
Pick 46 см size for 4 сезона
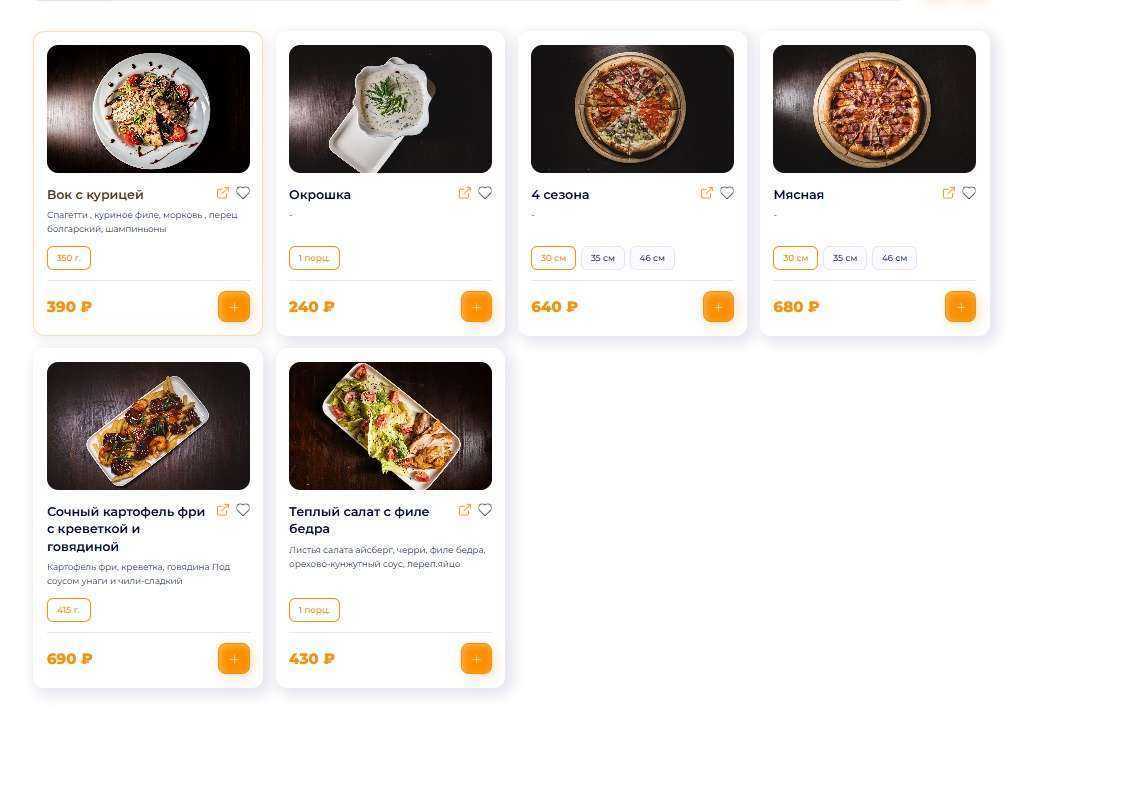[652, 258]
